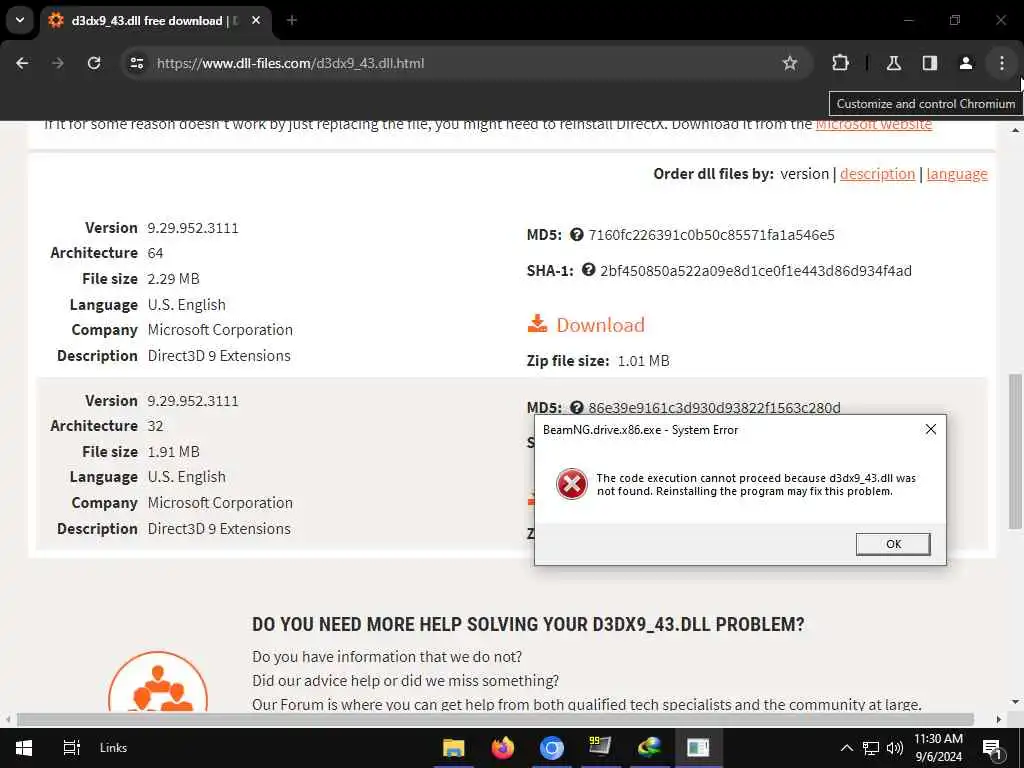The width and height of the screenshot is (1024, 768).
Task: Select the SHA-1 hash value
Action: coord(756,270)
